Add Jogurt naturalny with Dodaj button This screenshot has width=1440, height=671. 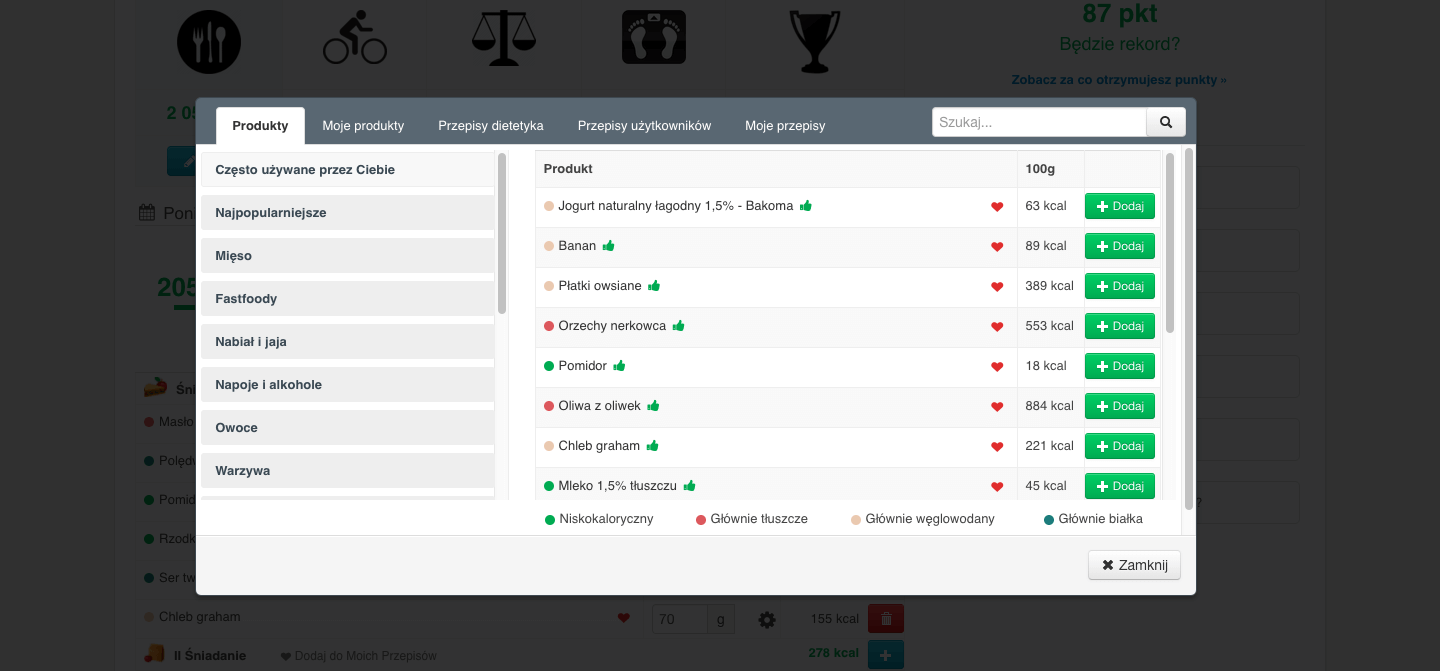1120,206
